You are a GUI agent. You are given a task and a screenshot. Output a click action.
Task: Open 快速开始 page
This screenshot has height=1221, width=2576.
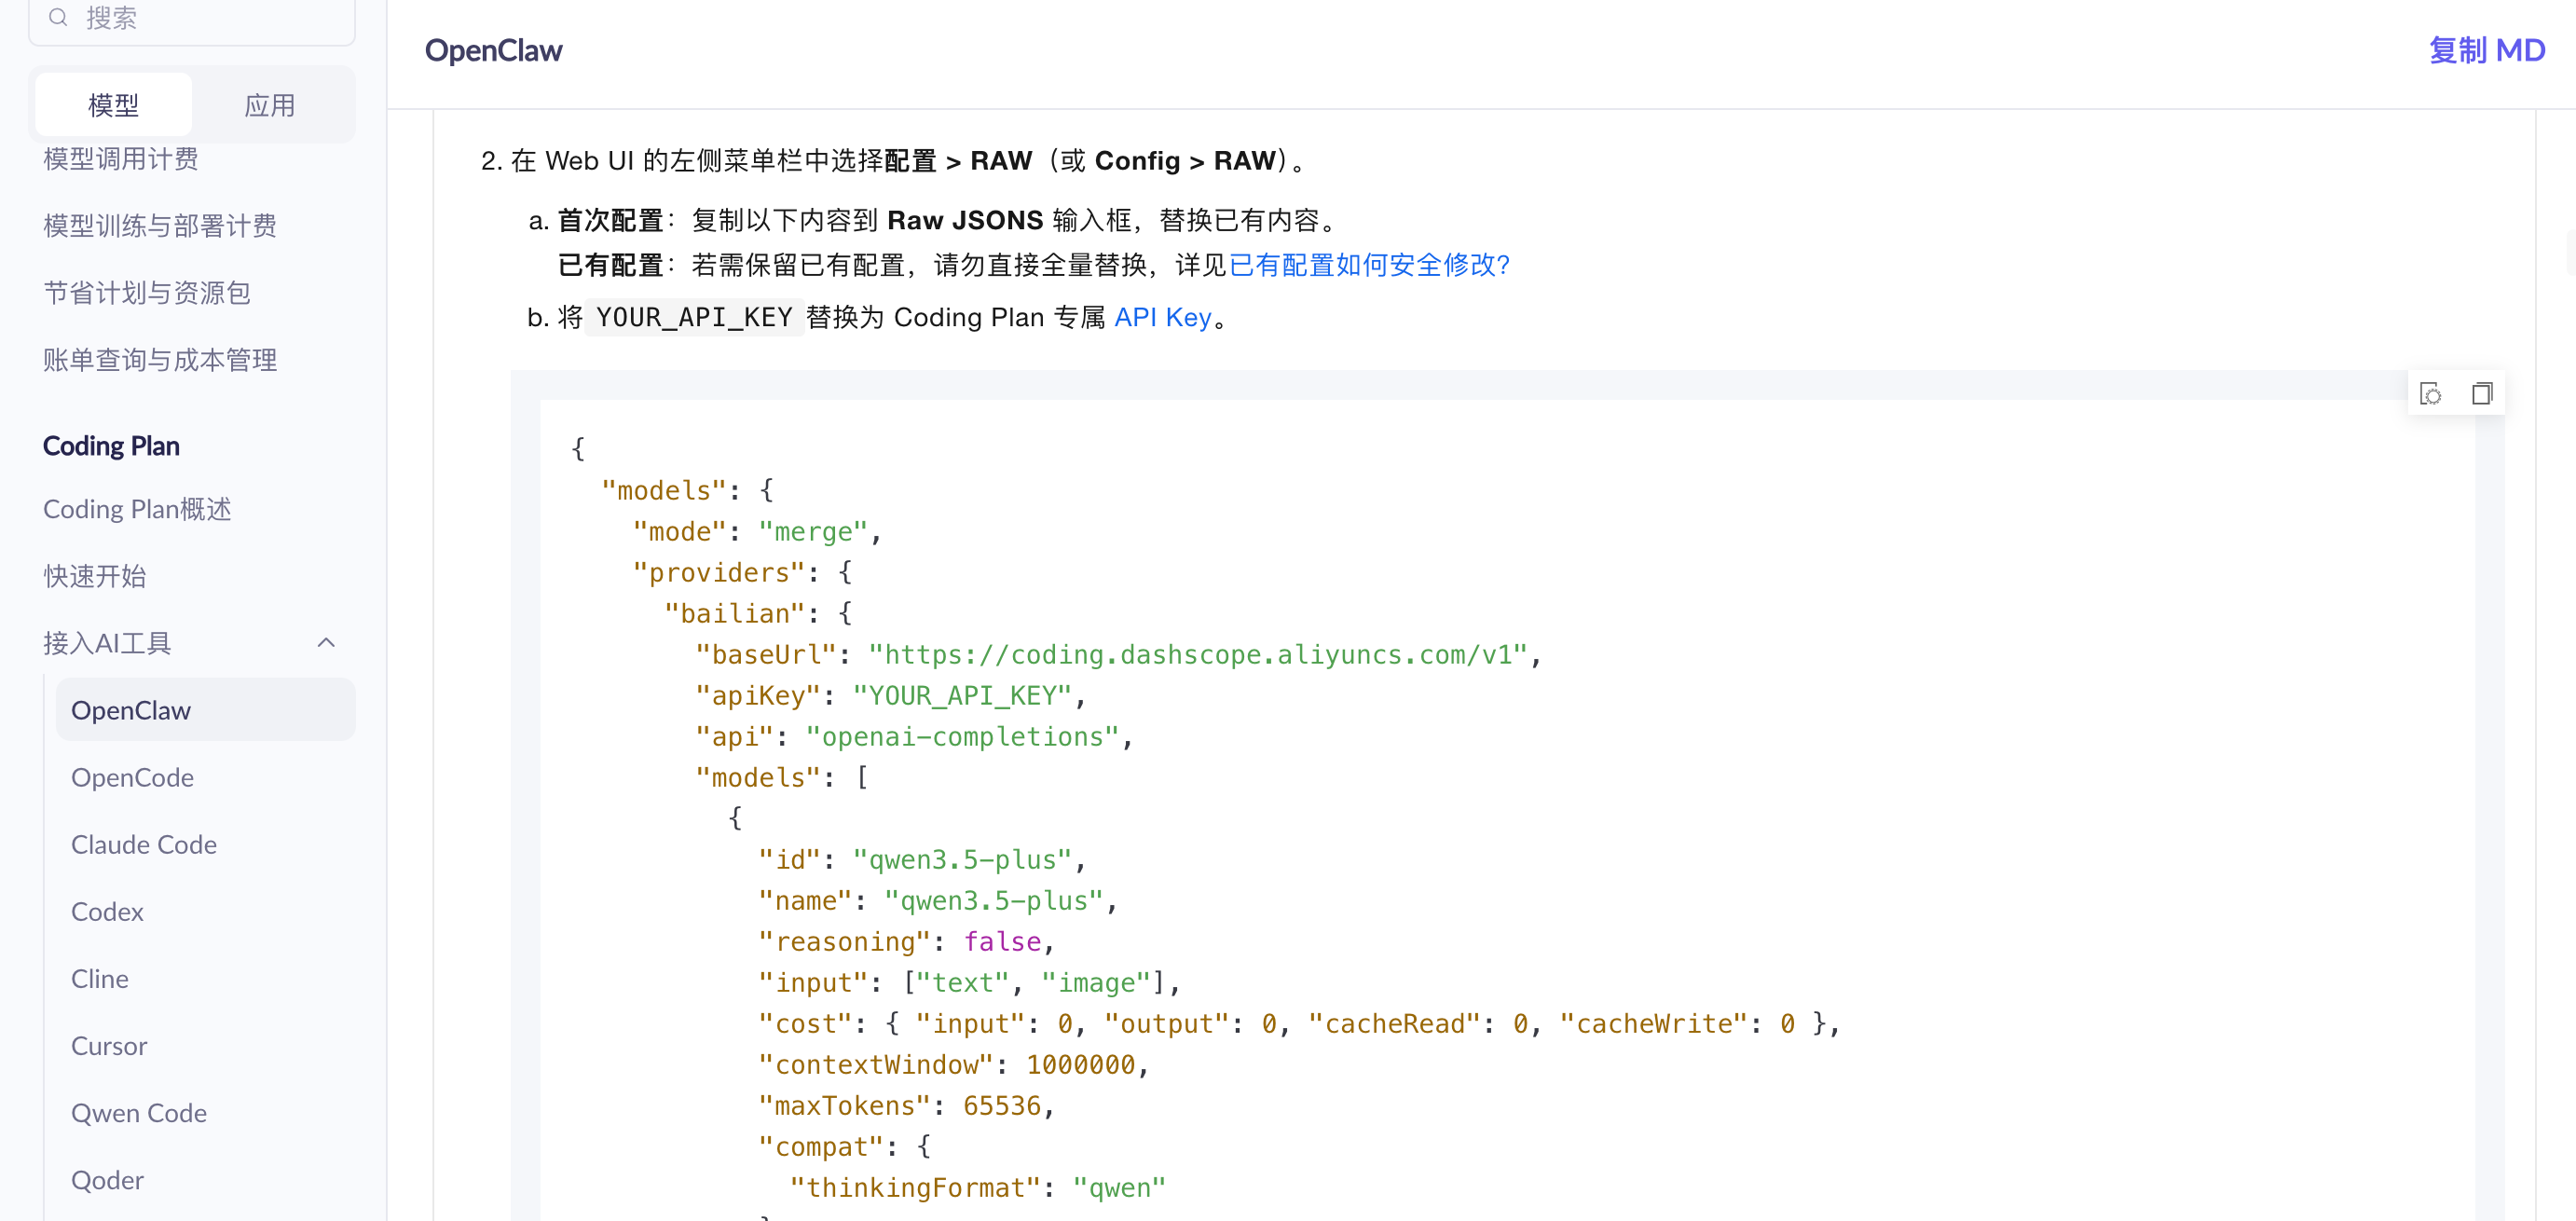95,576
